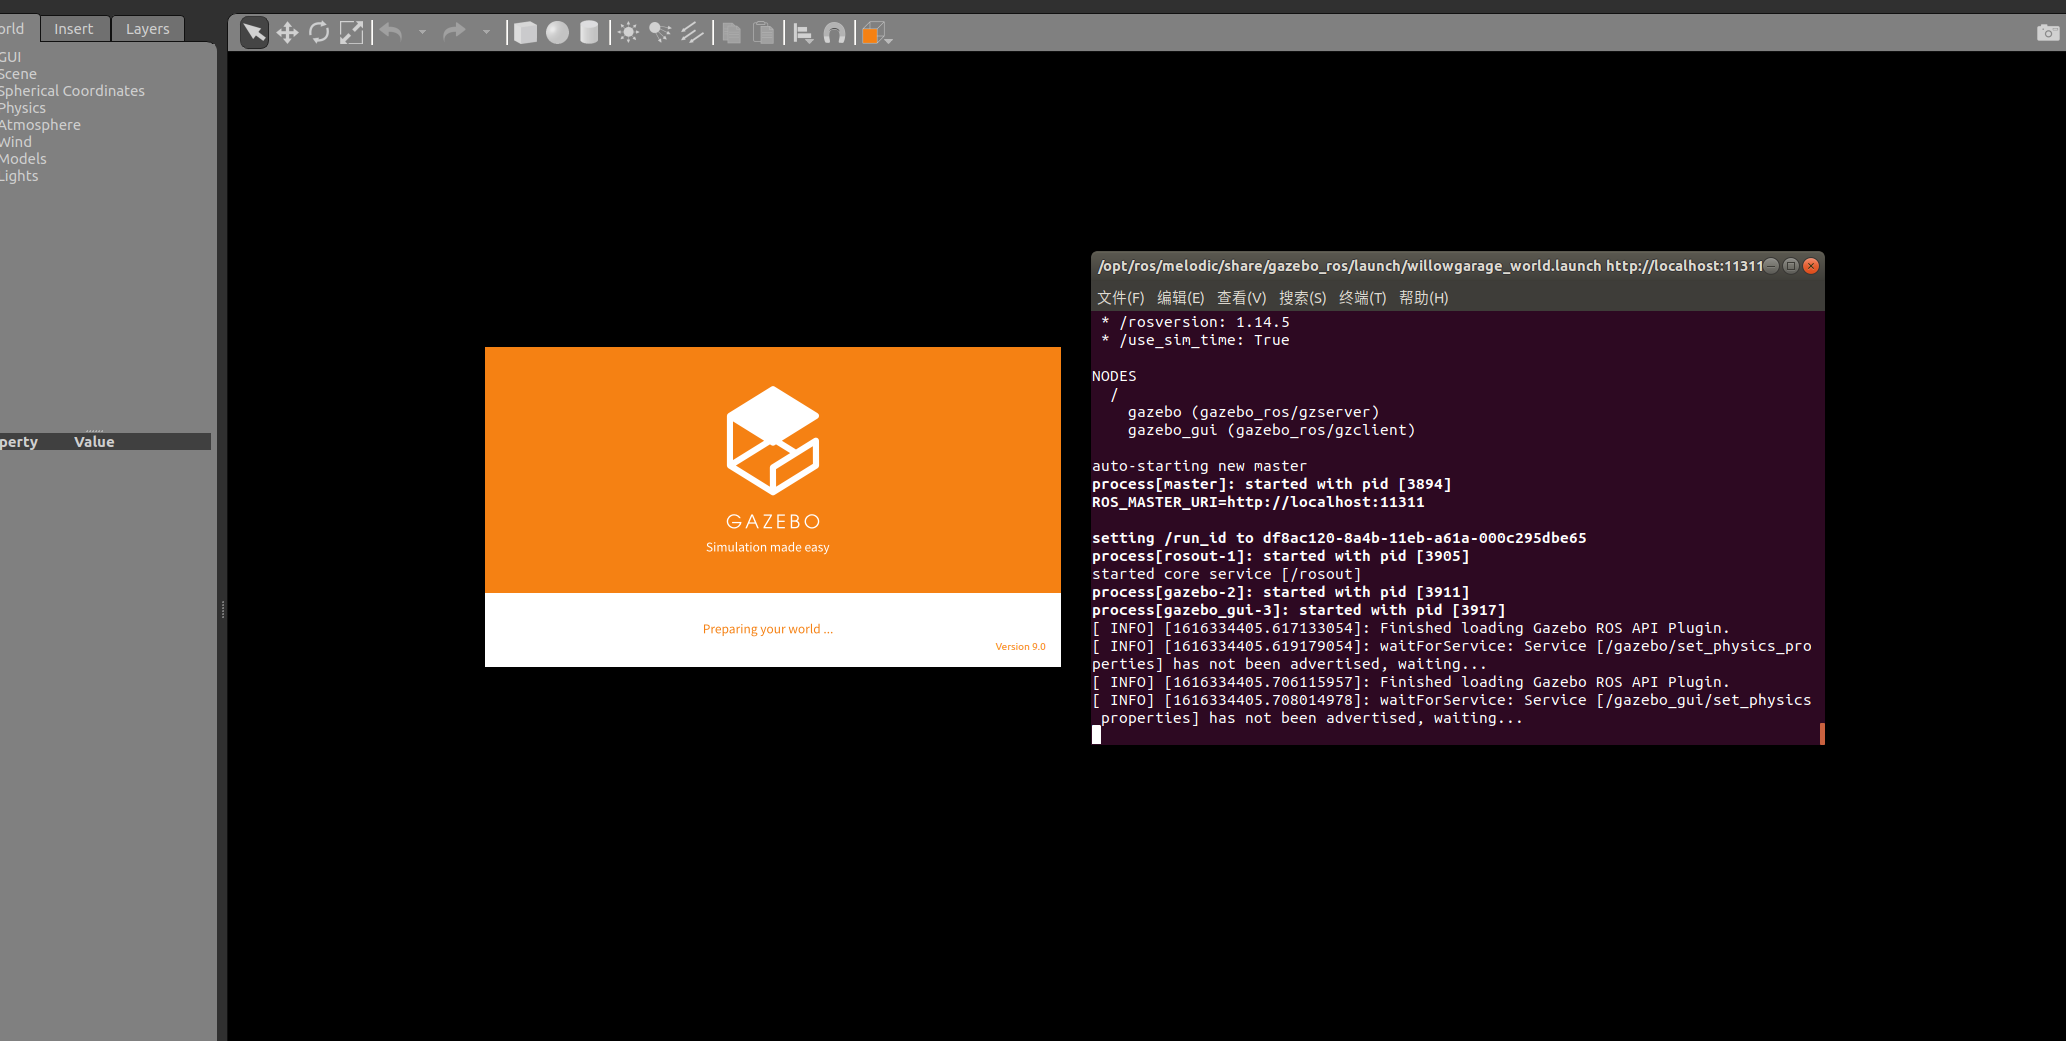Open terminal 编辑(E) menu
The image size is (2066, 1041).
(1180, 298)
